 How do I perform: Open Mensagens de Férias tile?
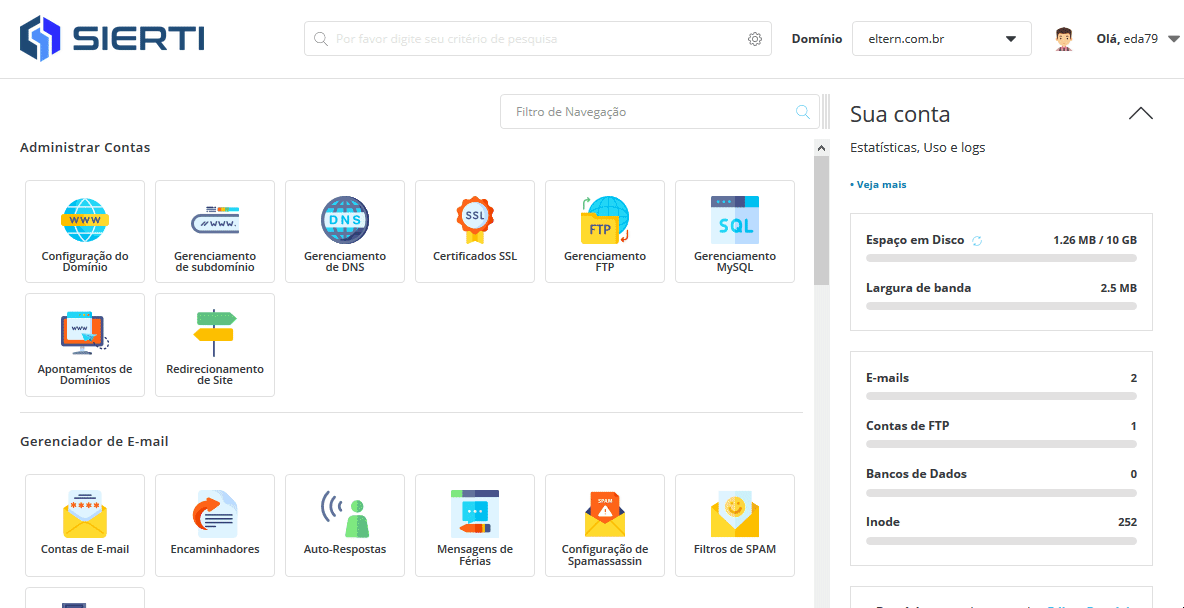pos(475,526)
